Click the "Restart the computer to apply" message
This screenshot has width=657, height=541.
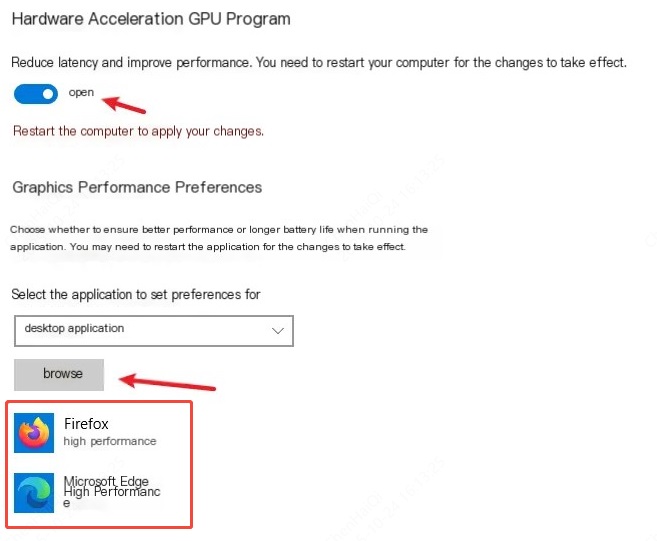(138, 131)
